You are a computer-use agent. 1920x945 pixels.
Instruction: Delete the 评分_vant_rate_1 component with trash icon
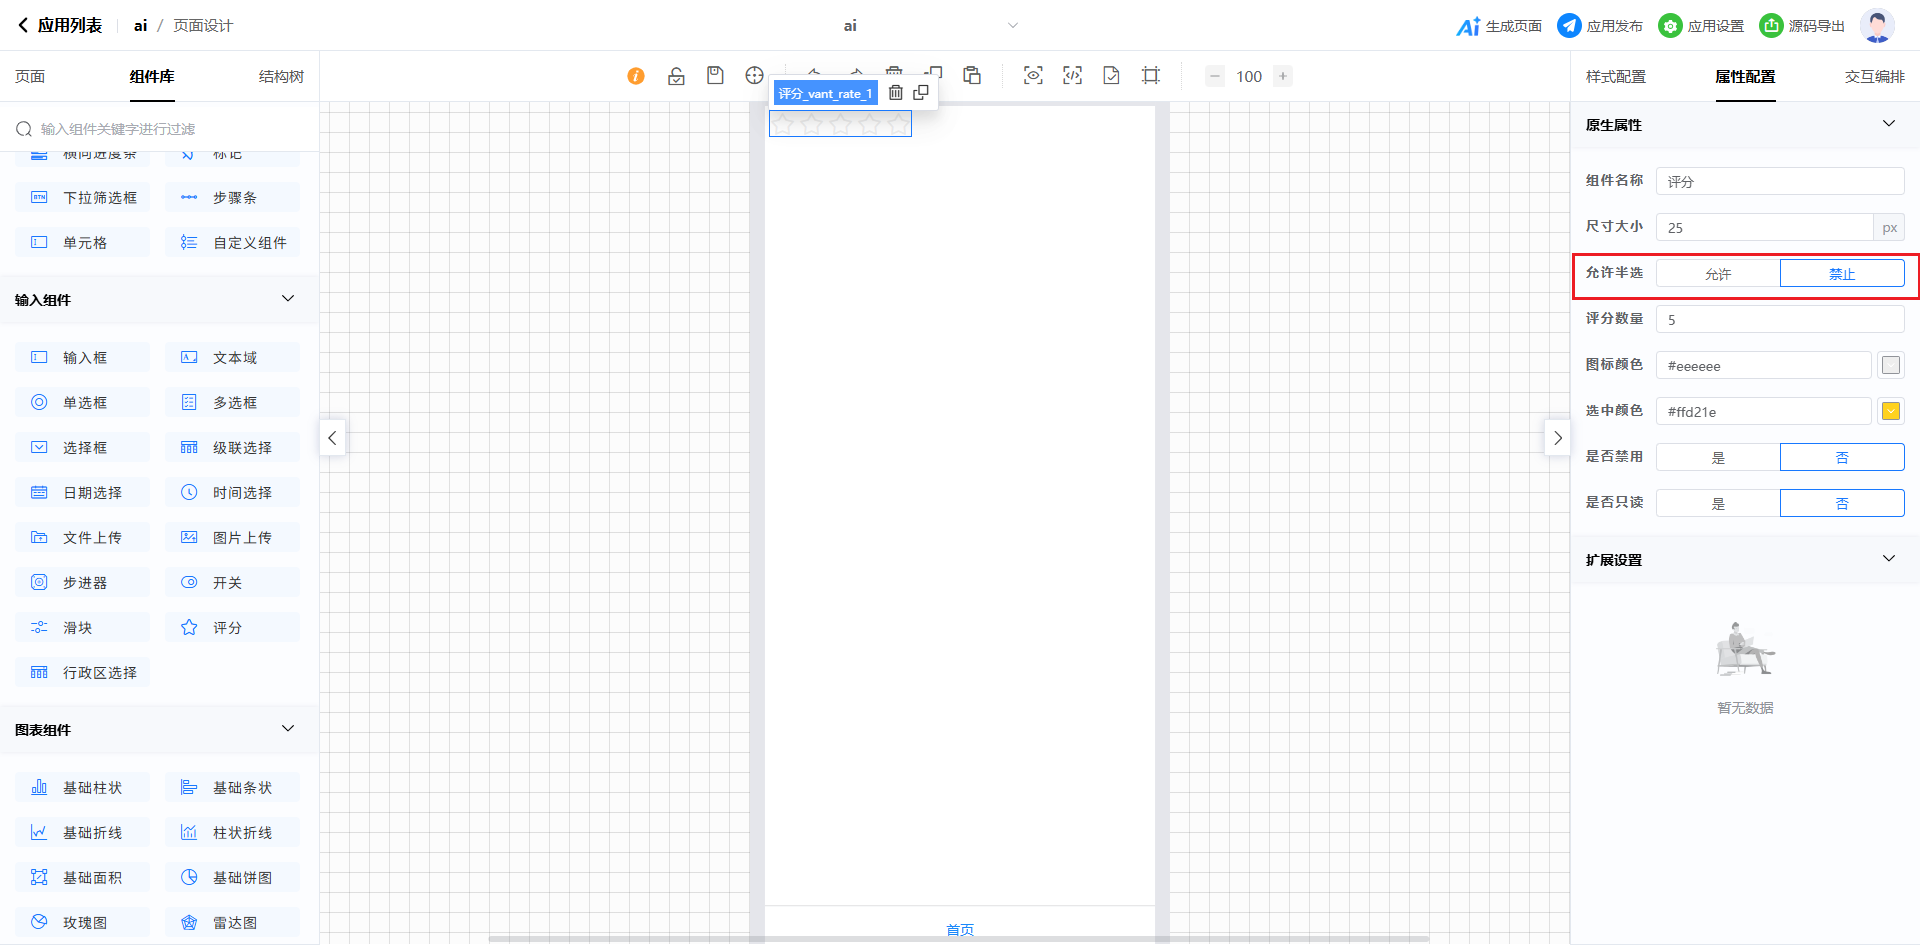tap(896, 93)
